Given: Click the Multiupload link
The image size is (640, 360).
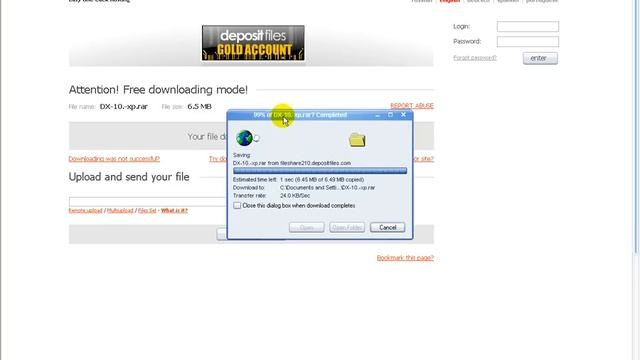Looking at the screenshot, I should [x=120, y=211].
